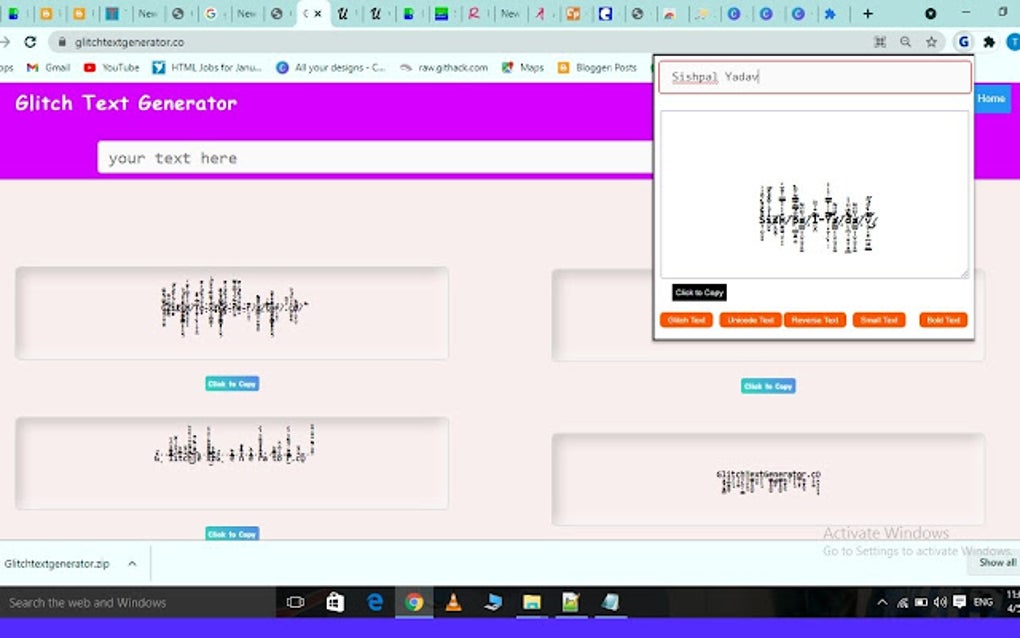The width and height of the screenshot is (1020, 638).
Task: Switch to the puzzle-piece extensions tab
Action: click(830, 14)
